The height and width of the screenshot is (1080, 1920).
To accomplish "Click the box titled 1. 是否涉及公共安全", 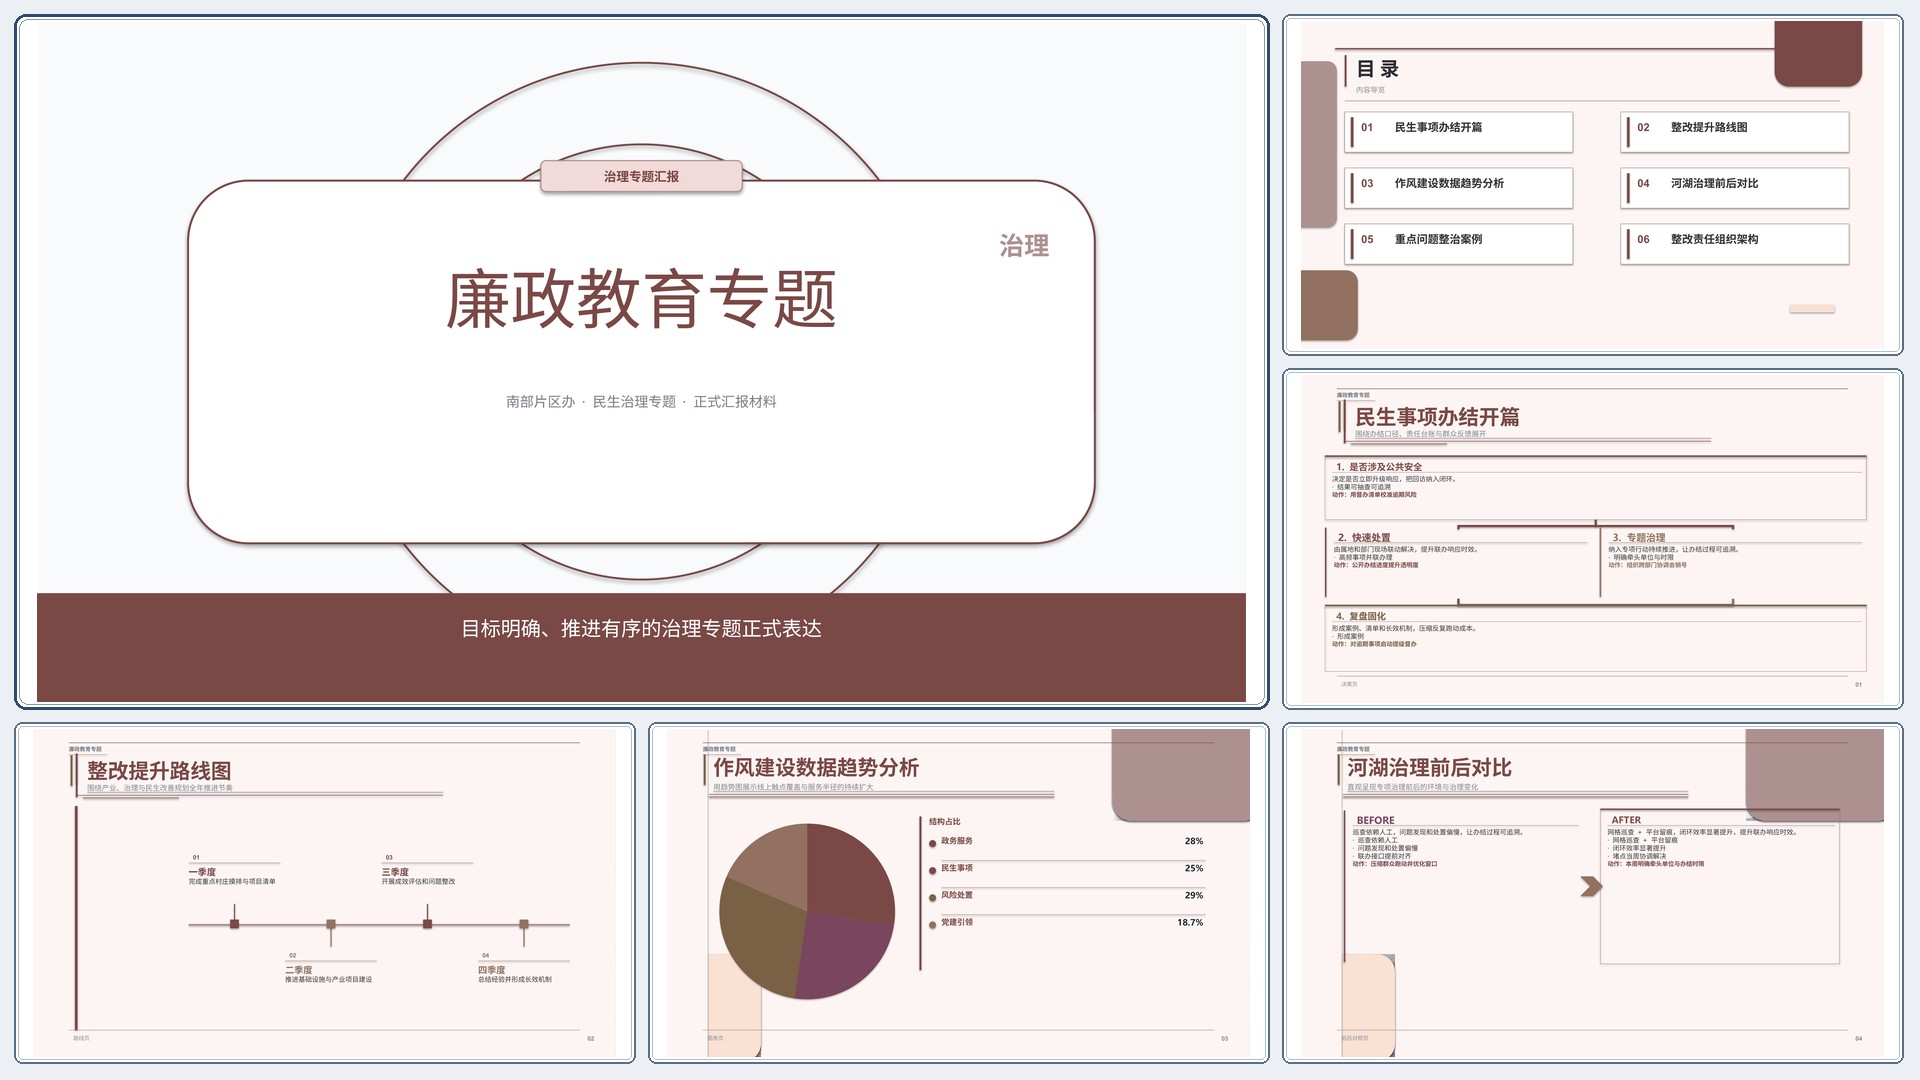I will [x=1596, y=488].
